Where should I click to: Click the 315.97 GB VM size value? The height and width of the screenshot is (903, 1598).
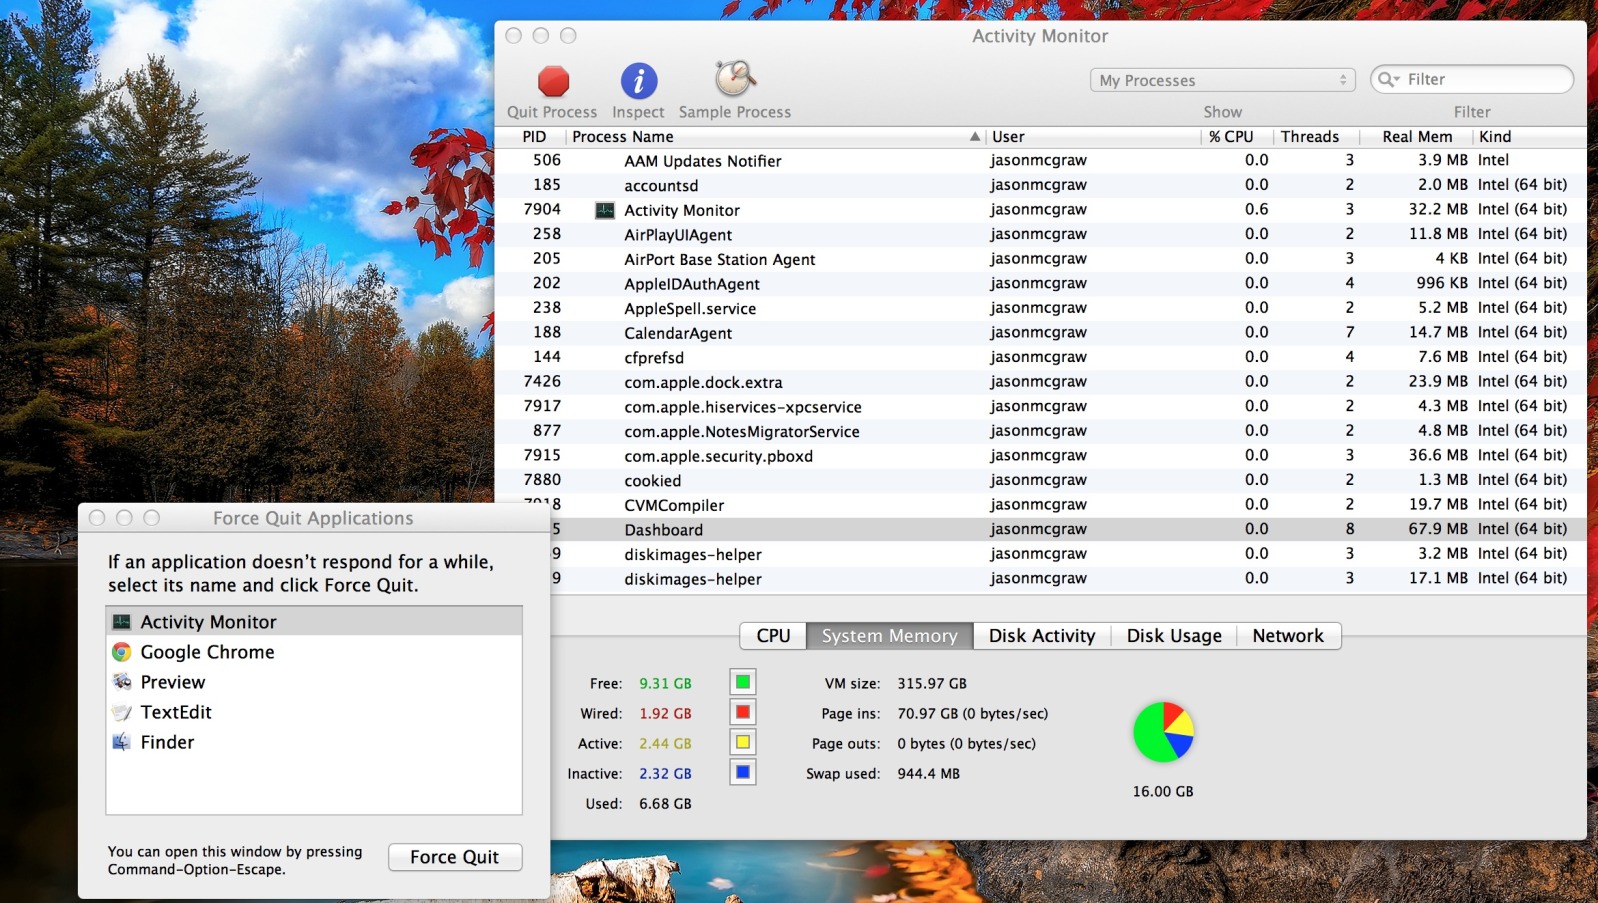coord(932,684)
